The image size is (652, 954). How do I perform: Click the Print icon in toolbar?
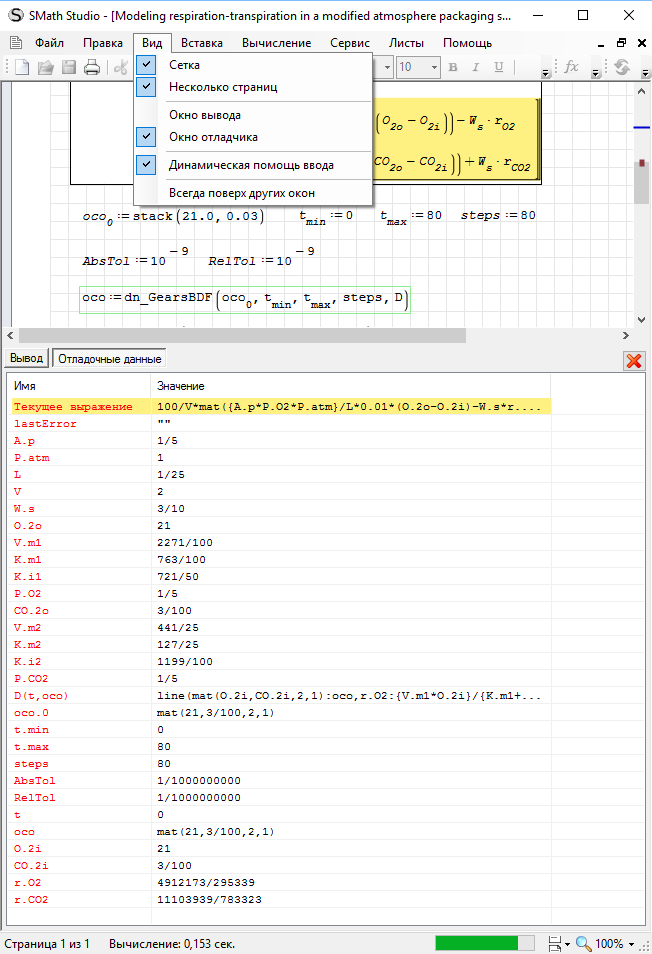coord(92,67)
